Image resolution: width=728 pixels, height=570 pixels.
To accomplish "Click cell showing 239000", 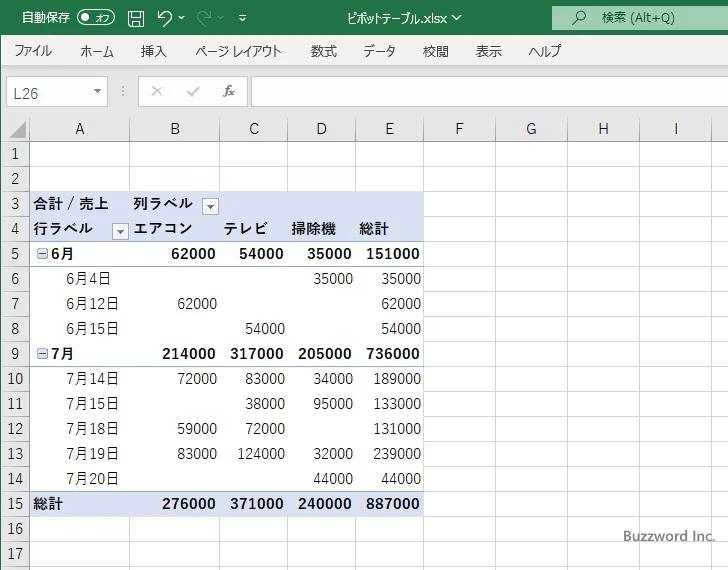I will point(390,454).
